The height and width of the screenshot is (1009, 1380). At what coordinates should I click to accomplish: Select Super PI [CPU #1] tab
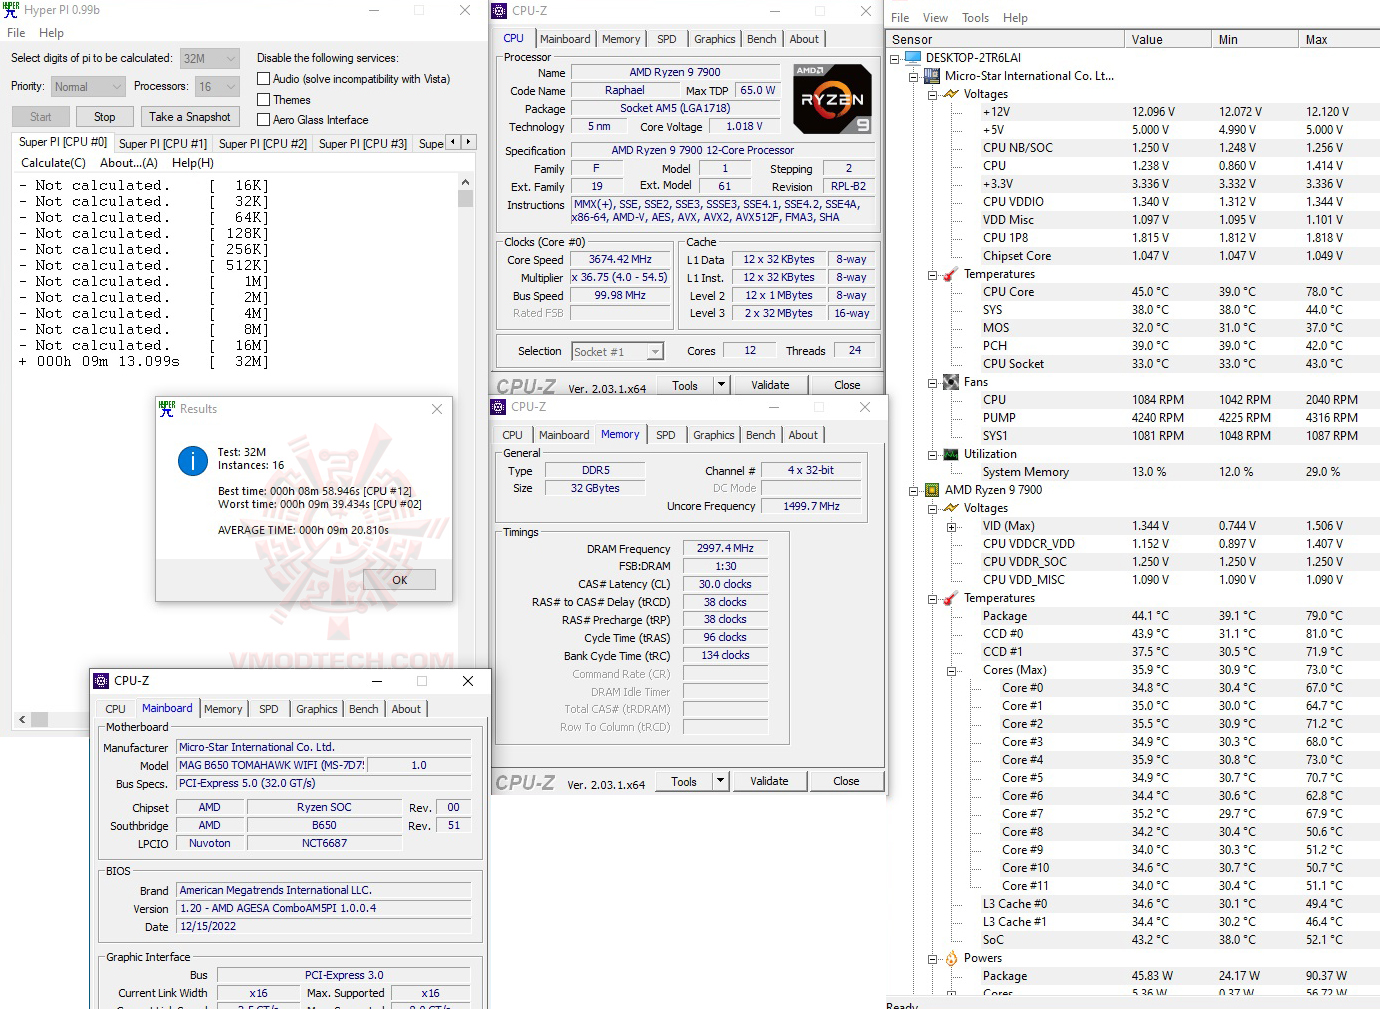[163, 144]
